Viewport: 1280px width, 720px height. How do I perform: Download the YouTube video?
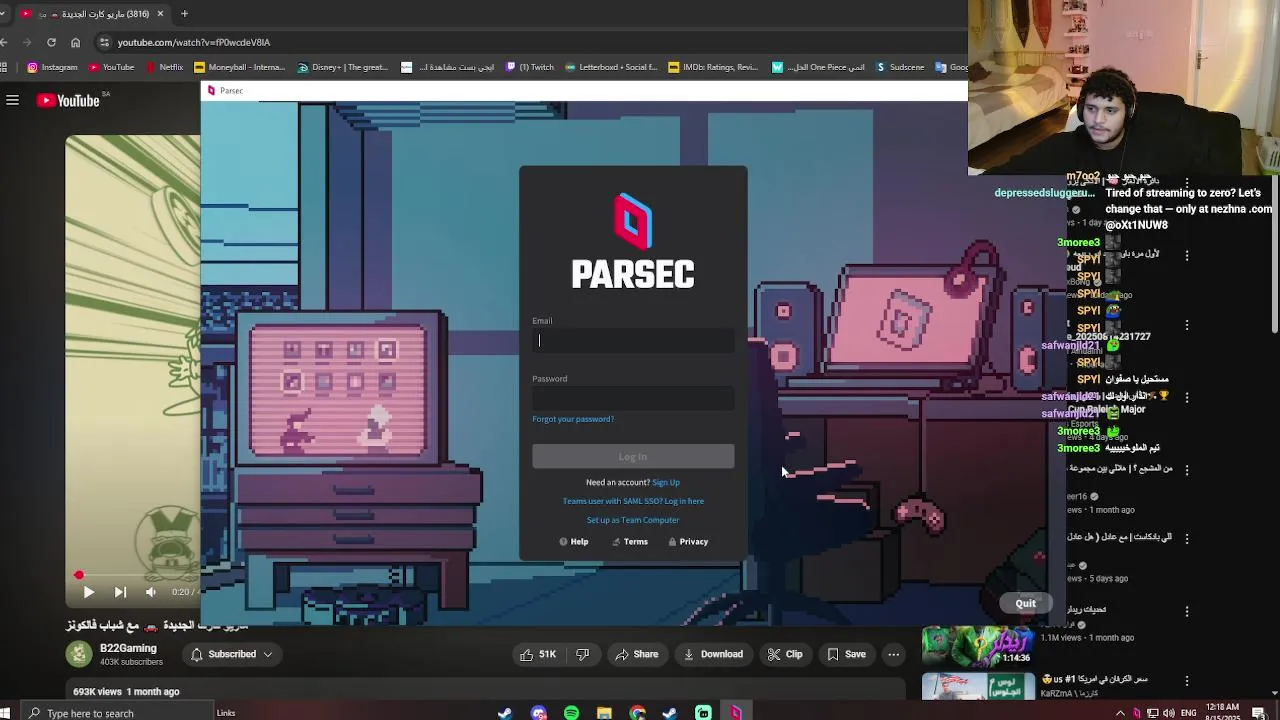coord(713,654)
